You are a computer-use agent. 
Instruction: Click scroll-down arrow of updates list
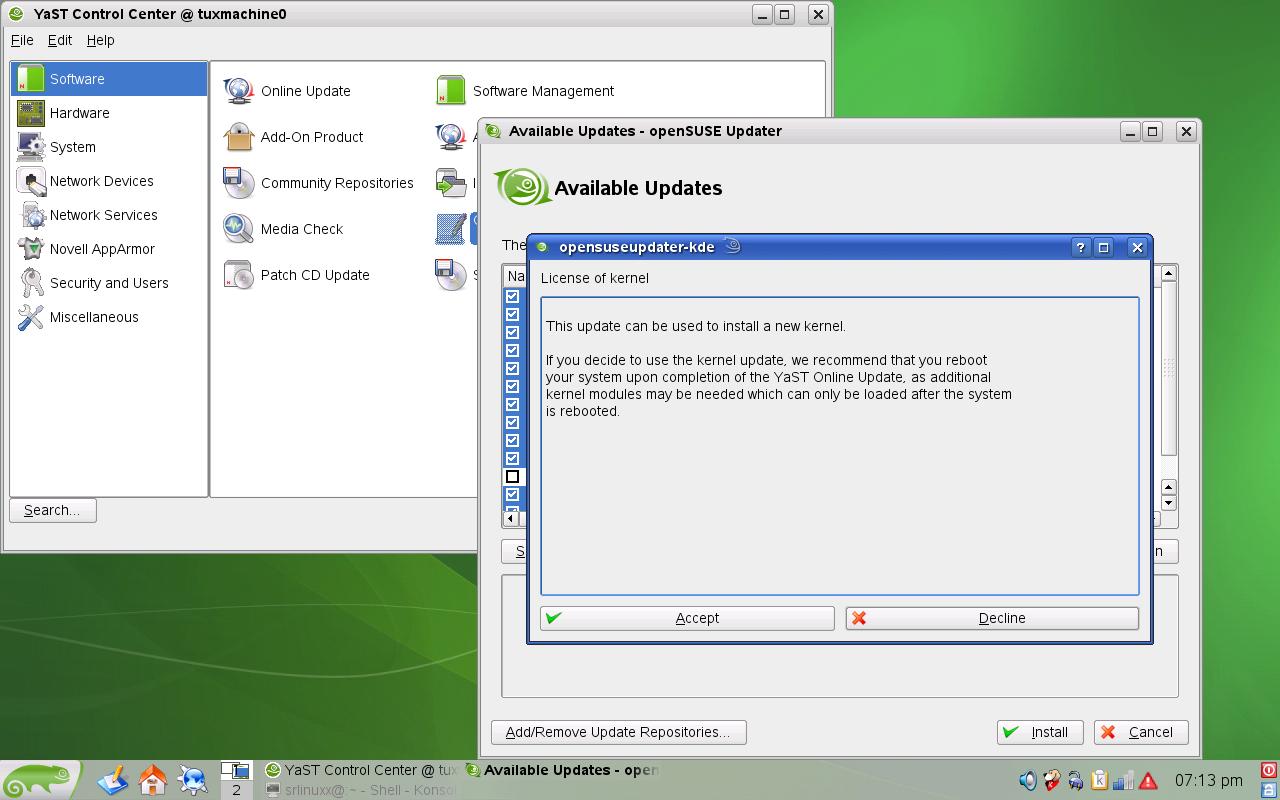coord(1168,503)
